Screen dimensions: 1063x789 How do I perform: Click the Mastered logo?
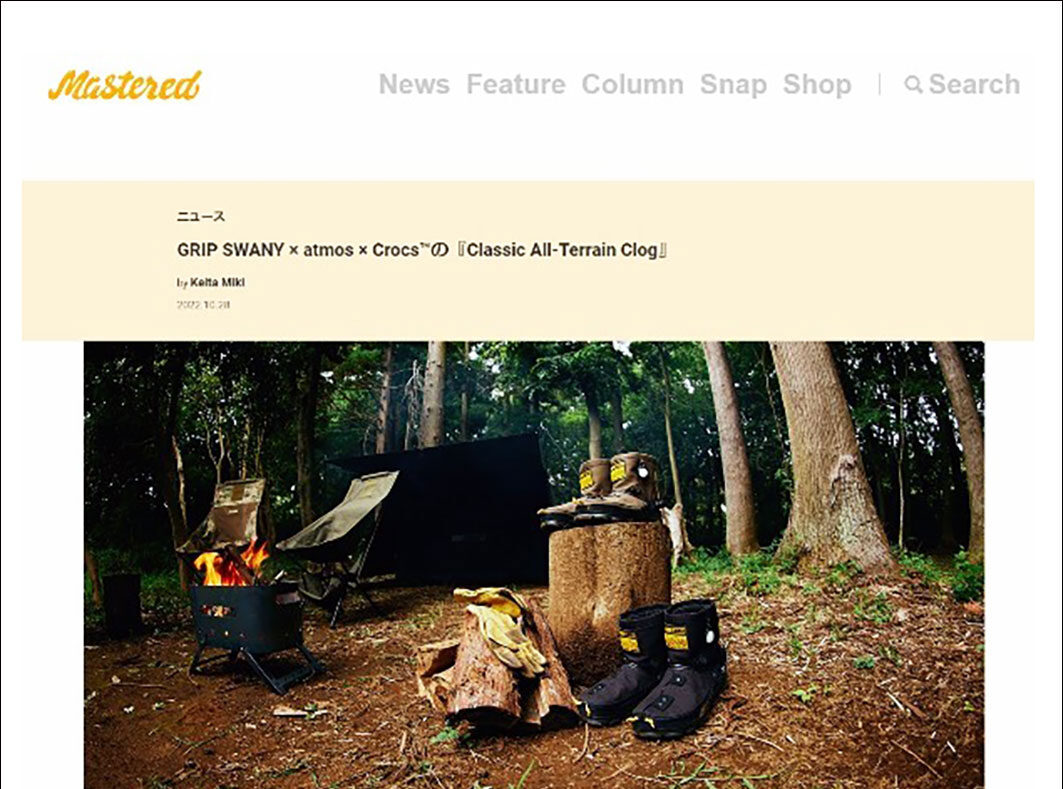coord(125,85)
